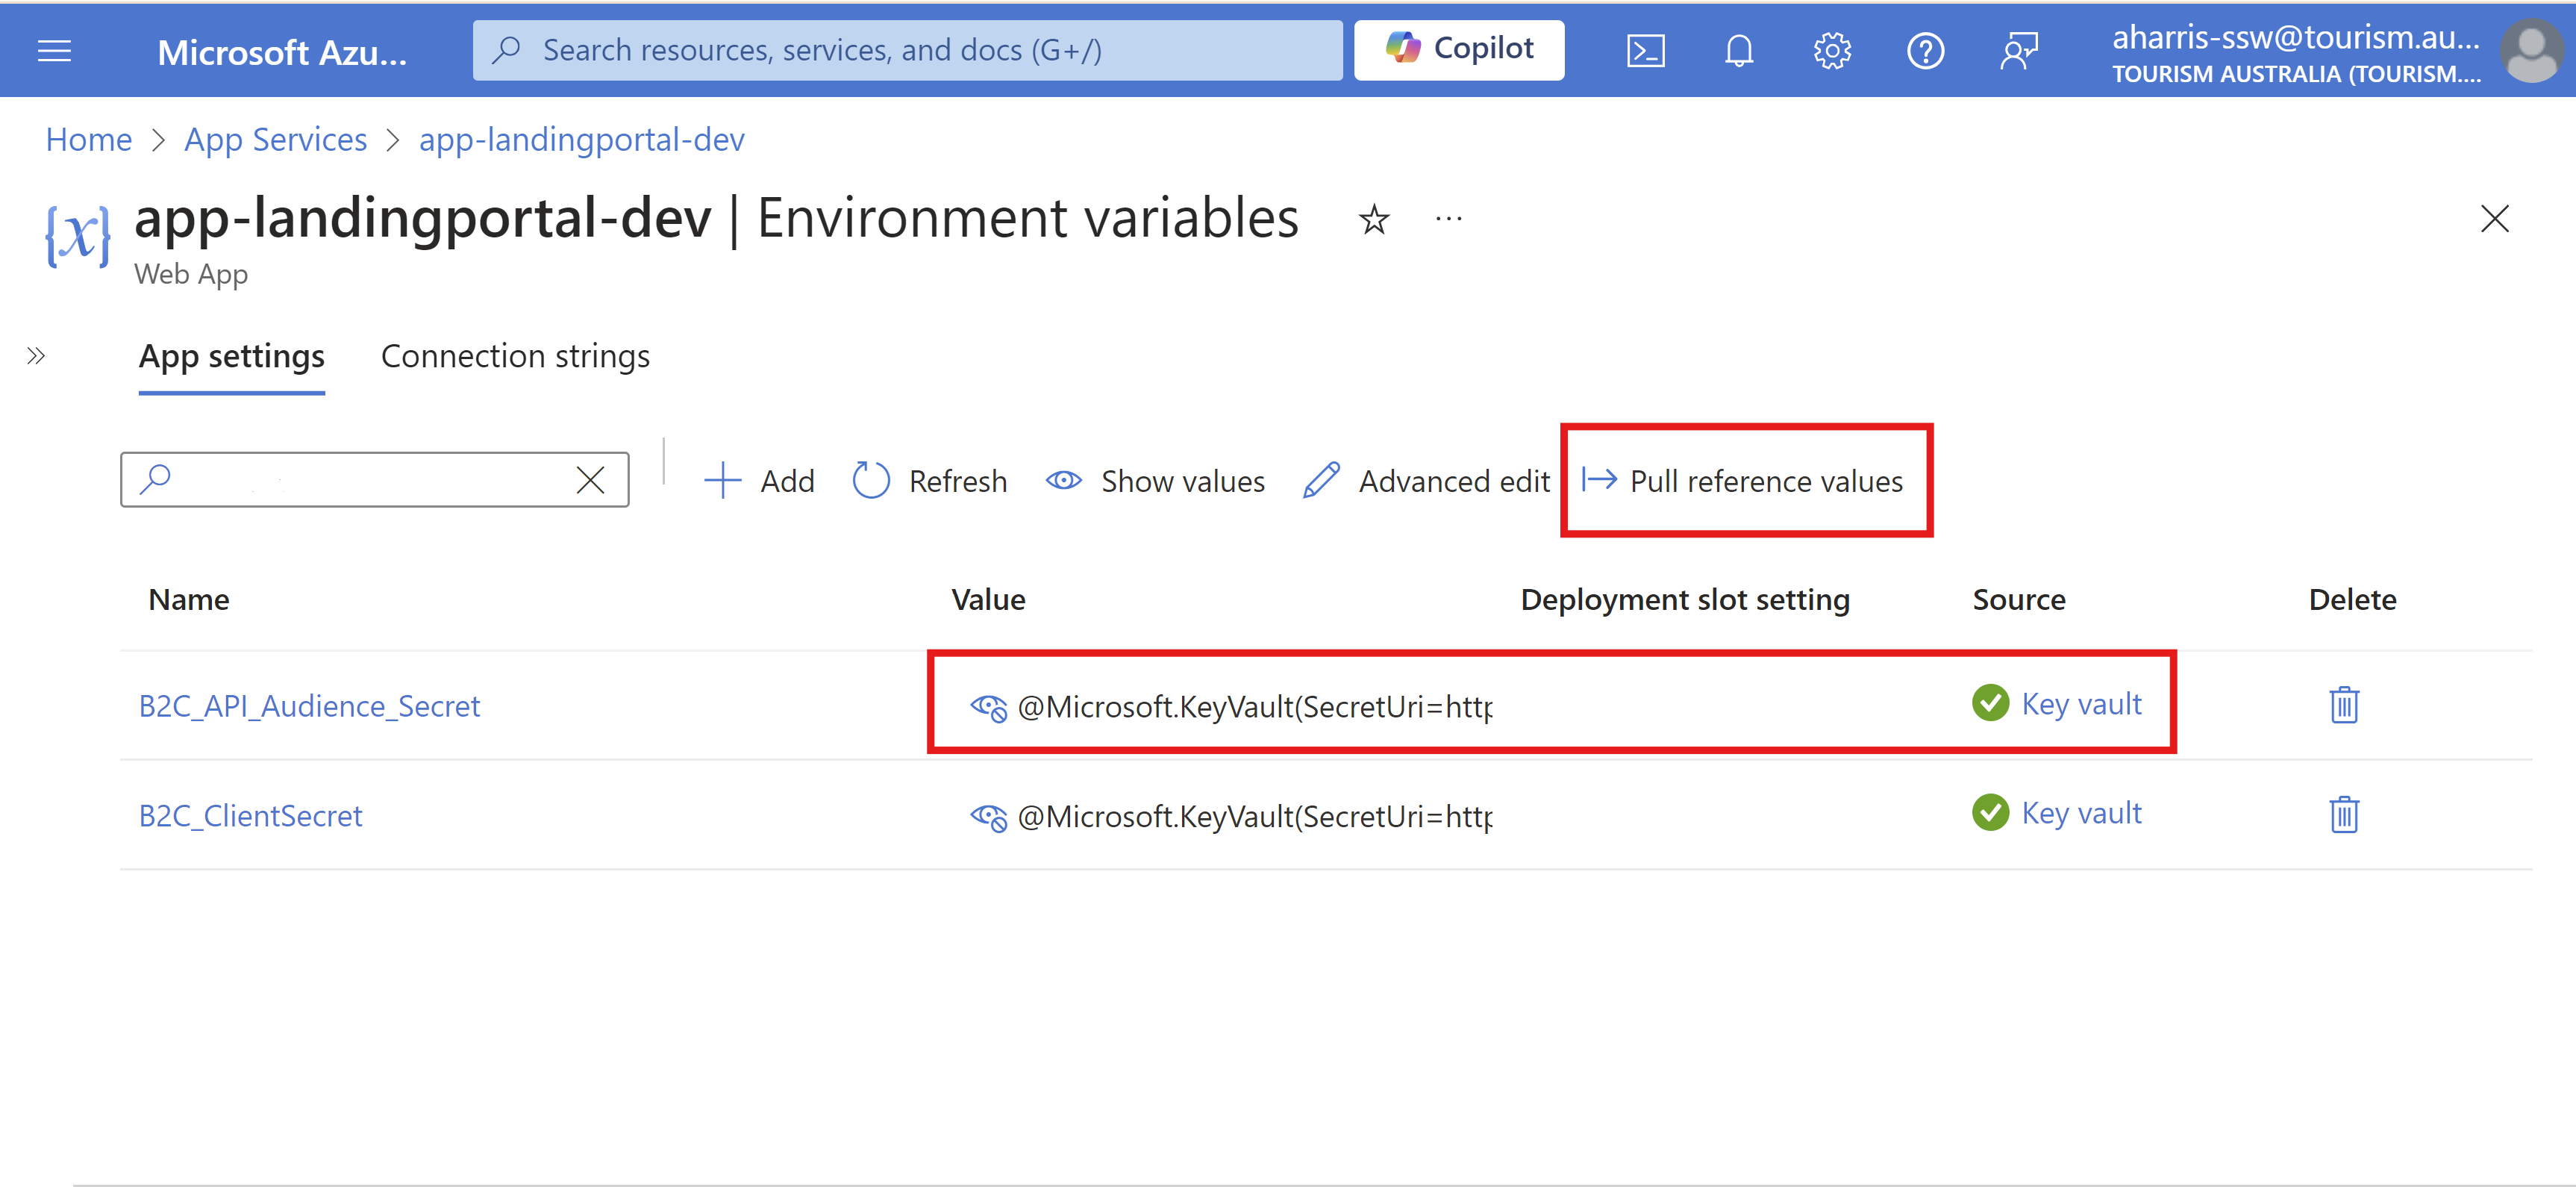Open the more options ellipsis

click(x=1448, y=219)
